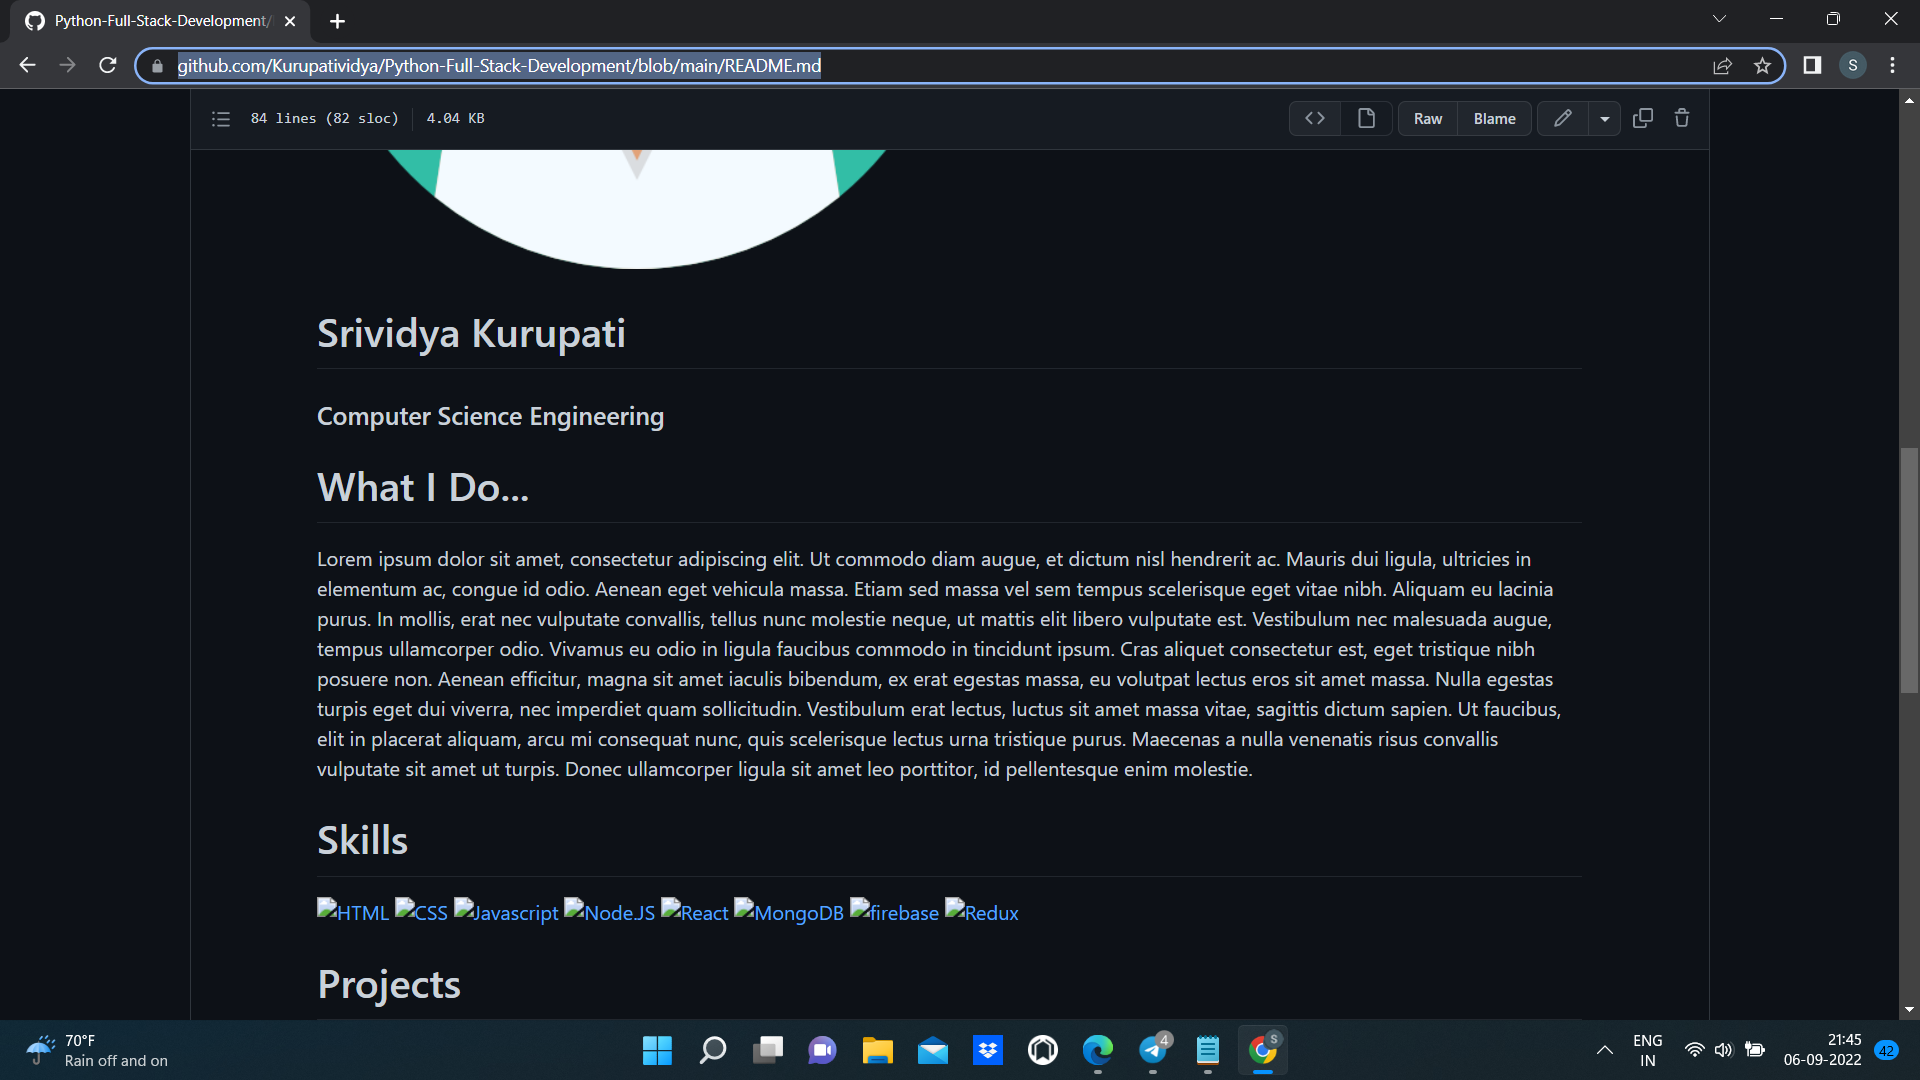Open the README editor with the pencil icon
The height and width of the screenshot is (1080, 1920).
[1563, 118]
